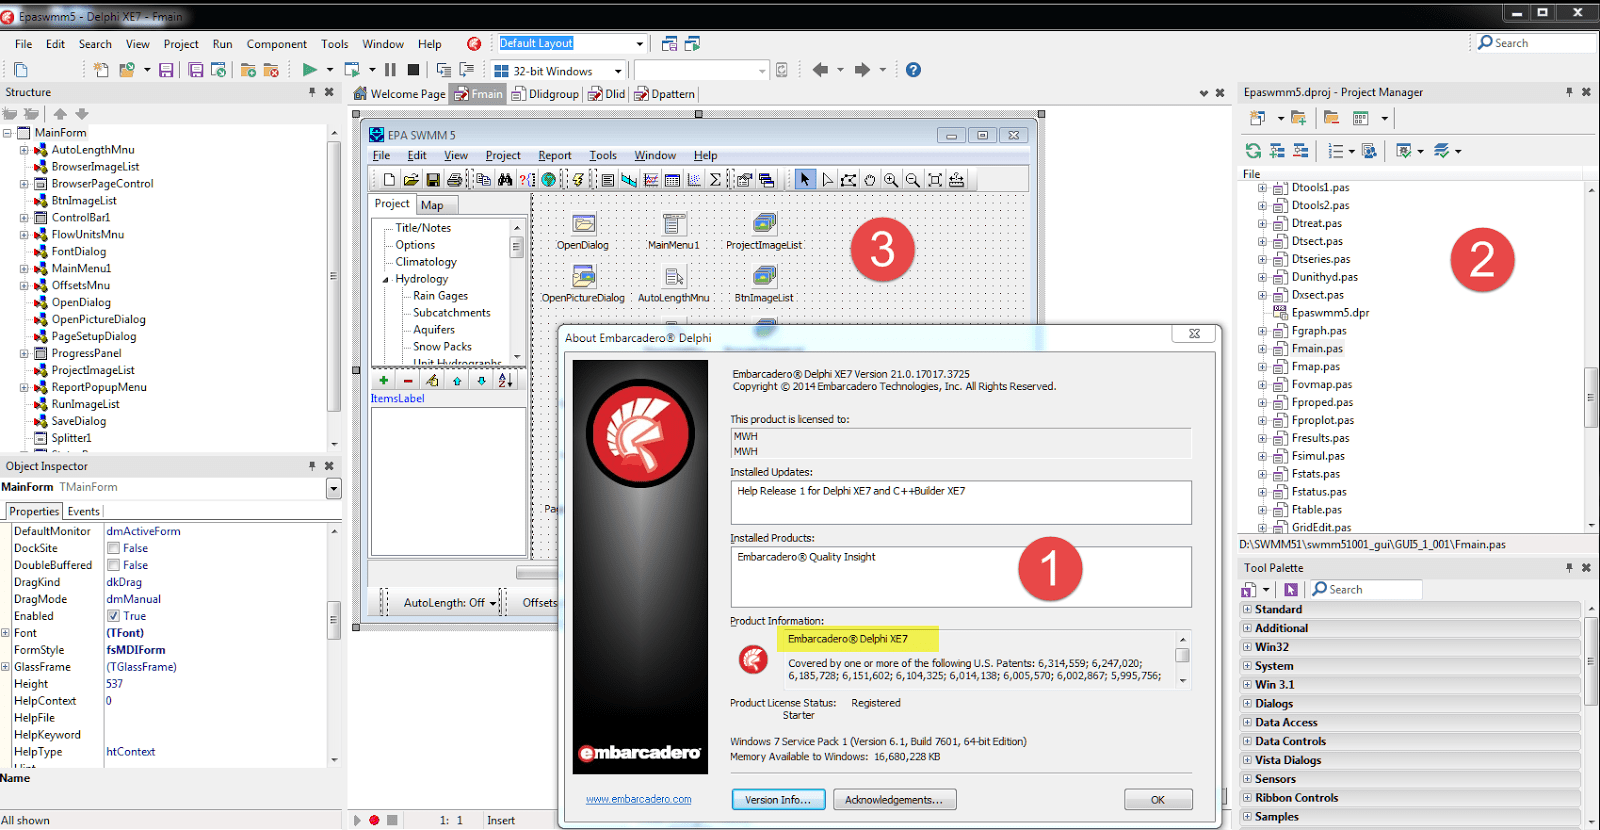Click the Open file icon in SWMM toolbar

pyautogui.click(x=411, y=180)
